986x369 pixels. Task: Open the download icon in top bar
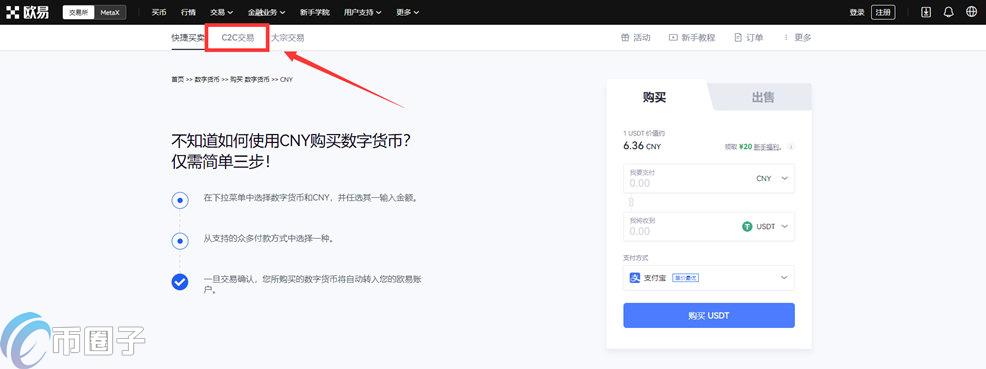[x=926, y=12]
